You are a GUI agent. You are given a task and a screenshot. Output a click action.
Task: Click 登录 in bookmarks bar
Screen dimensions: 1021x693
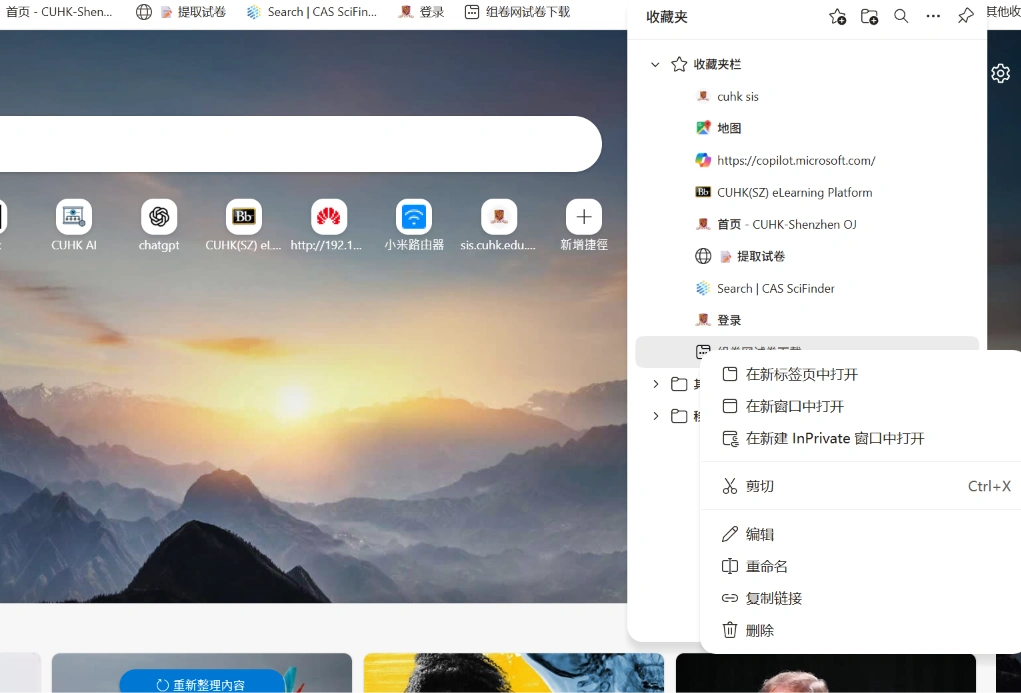(x=421, y=12)
